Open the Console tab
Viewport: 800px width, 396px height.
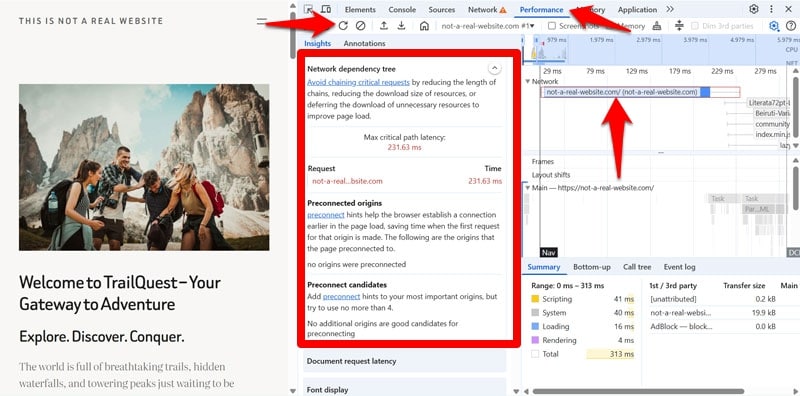[402, 9]
